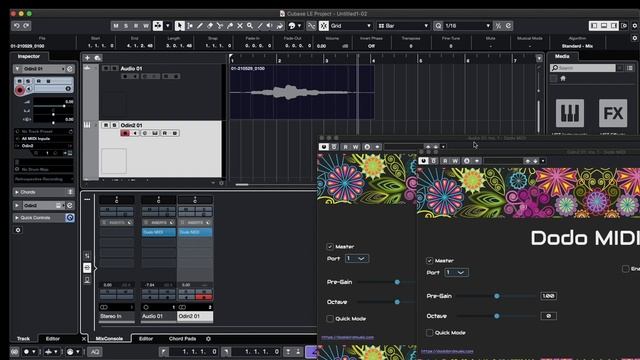Open Port dropdown in front Dodo MIDI window
Screen dimensions: 640x360
point(456,272)
